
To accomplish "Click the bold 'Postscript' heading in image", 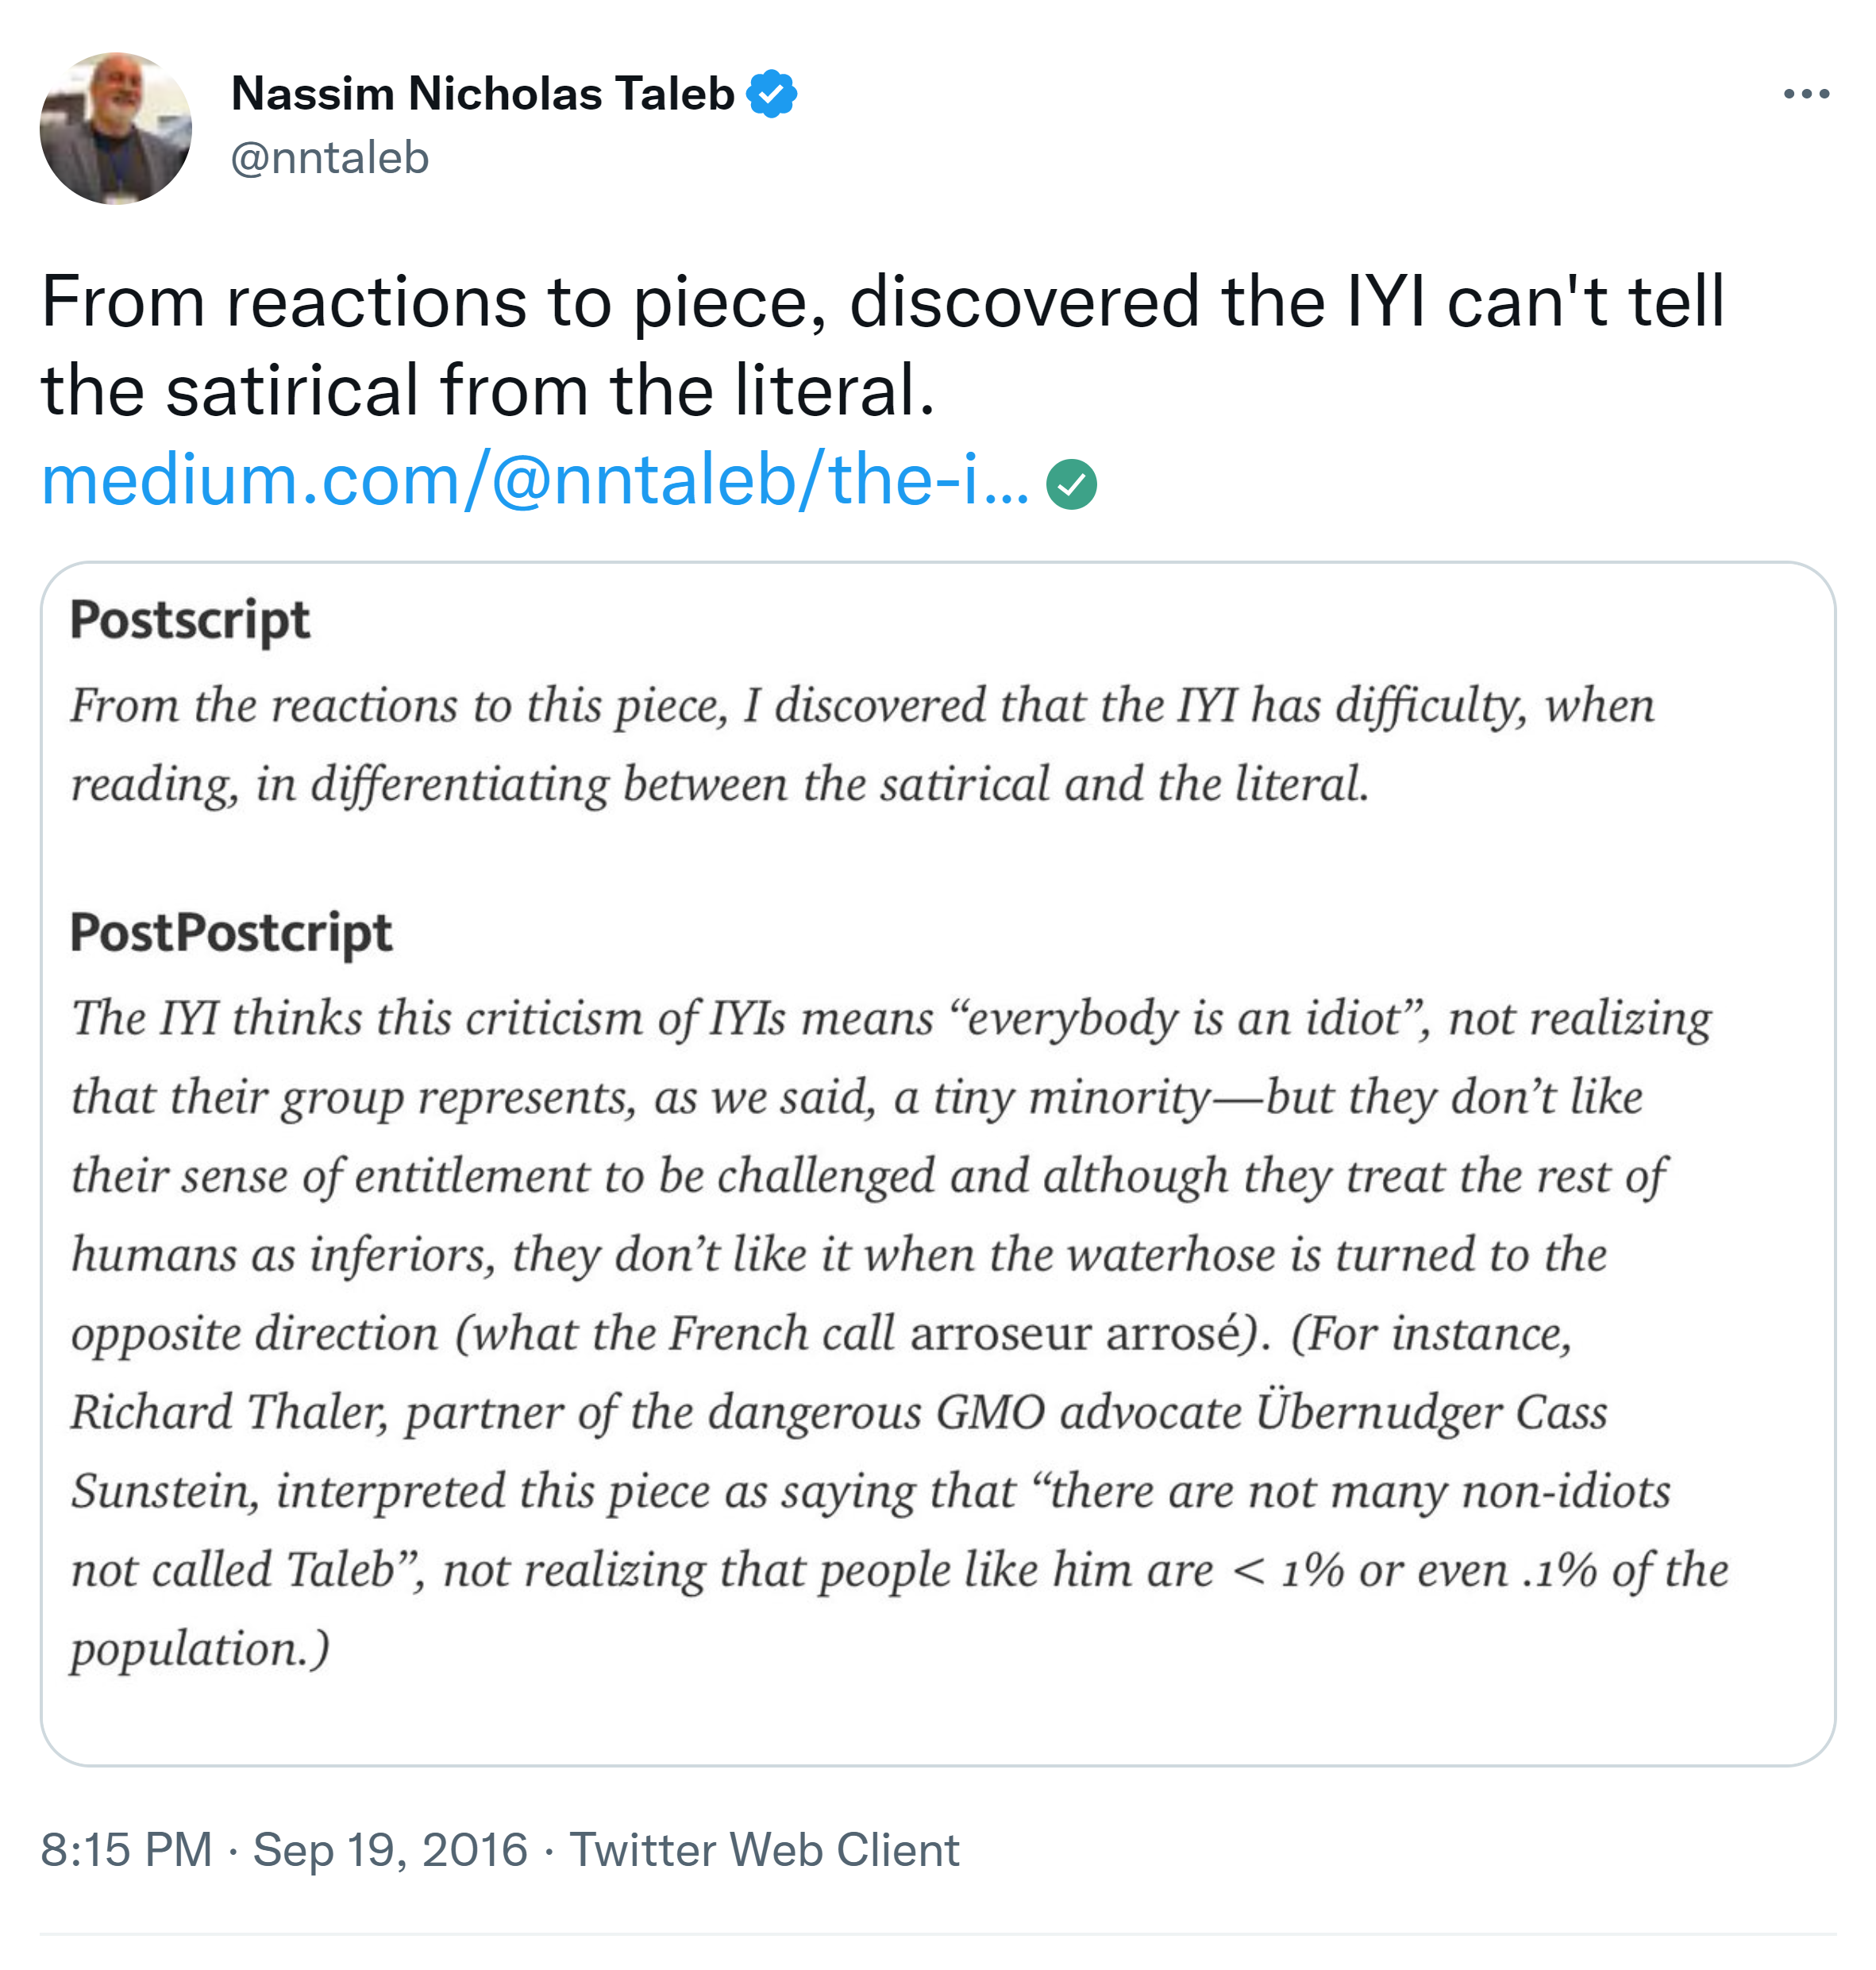I will 190,620.
